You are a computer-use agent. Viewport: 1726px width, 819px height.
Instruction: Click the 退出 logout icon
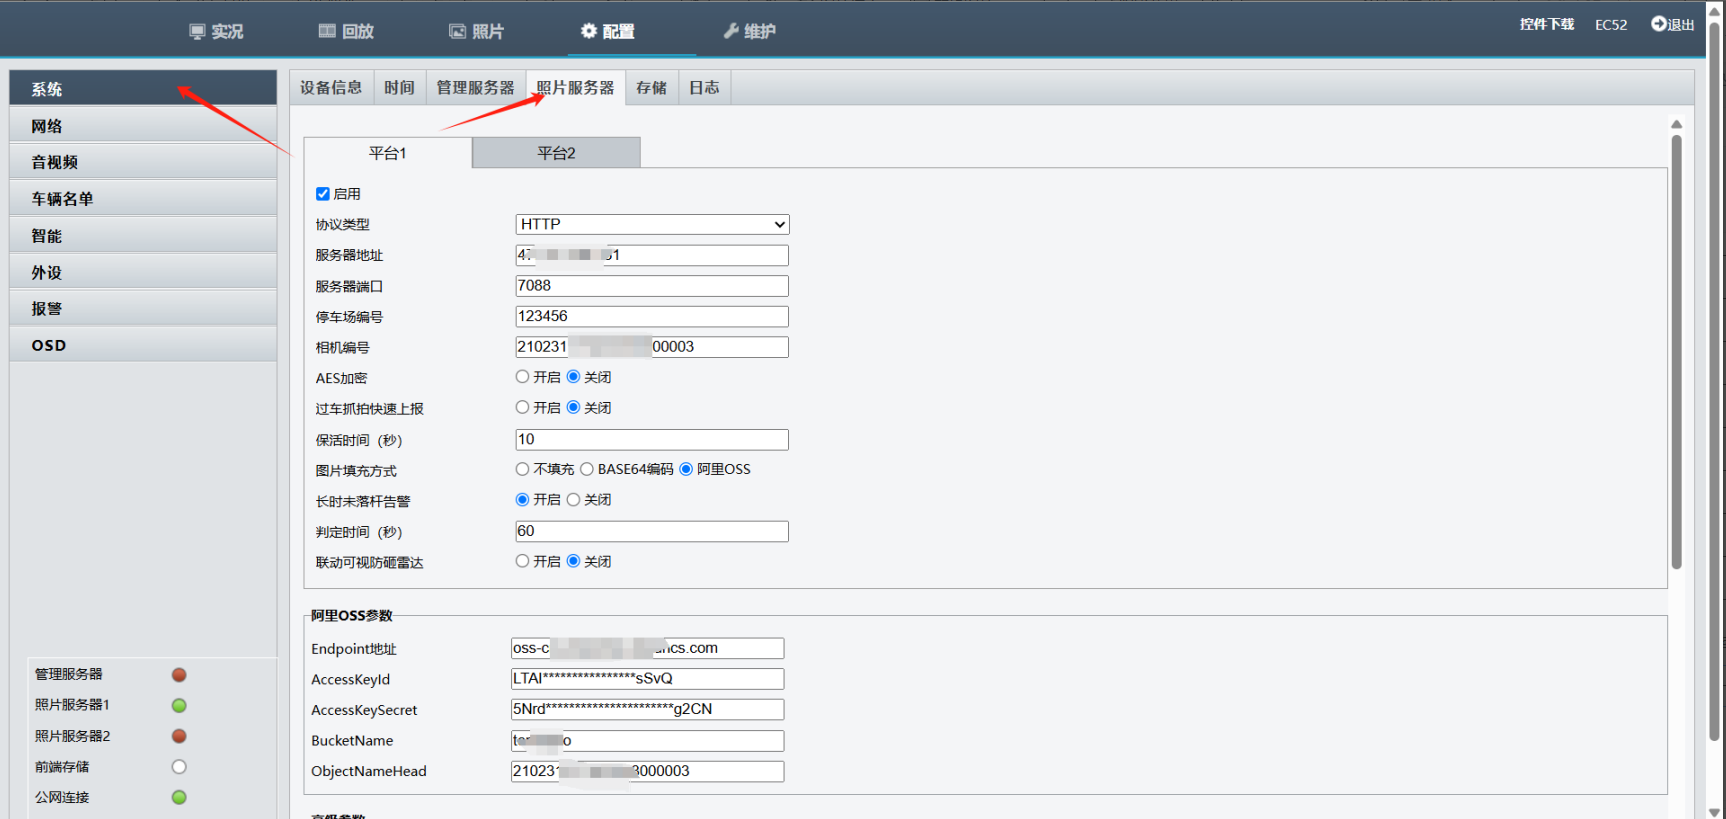tap(1659, 24)
